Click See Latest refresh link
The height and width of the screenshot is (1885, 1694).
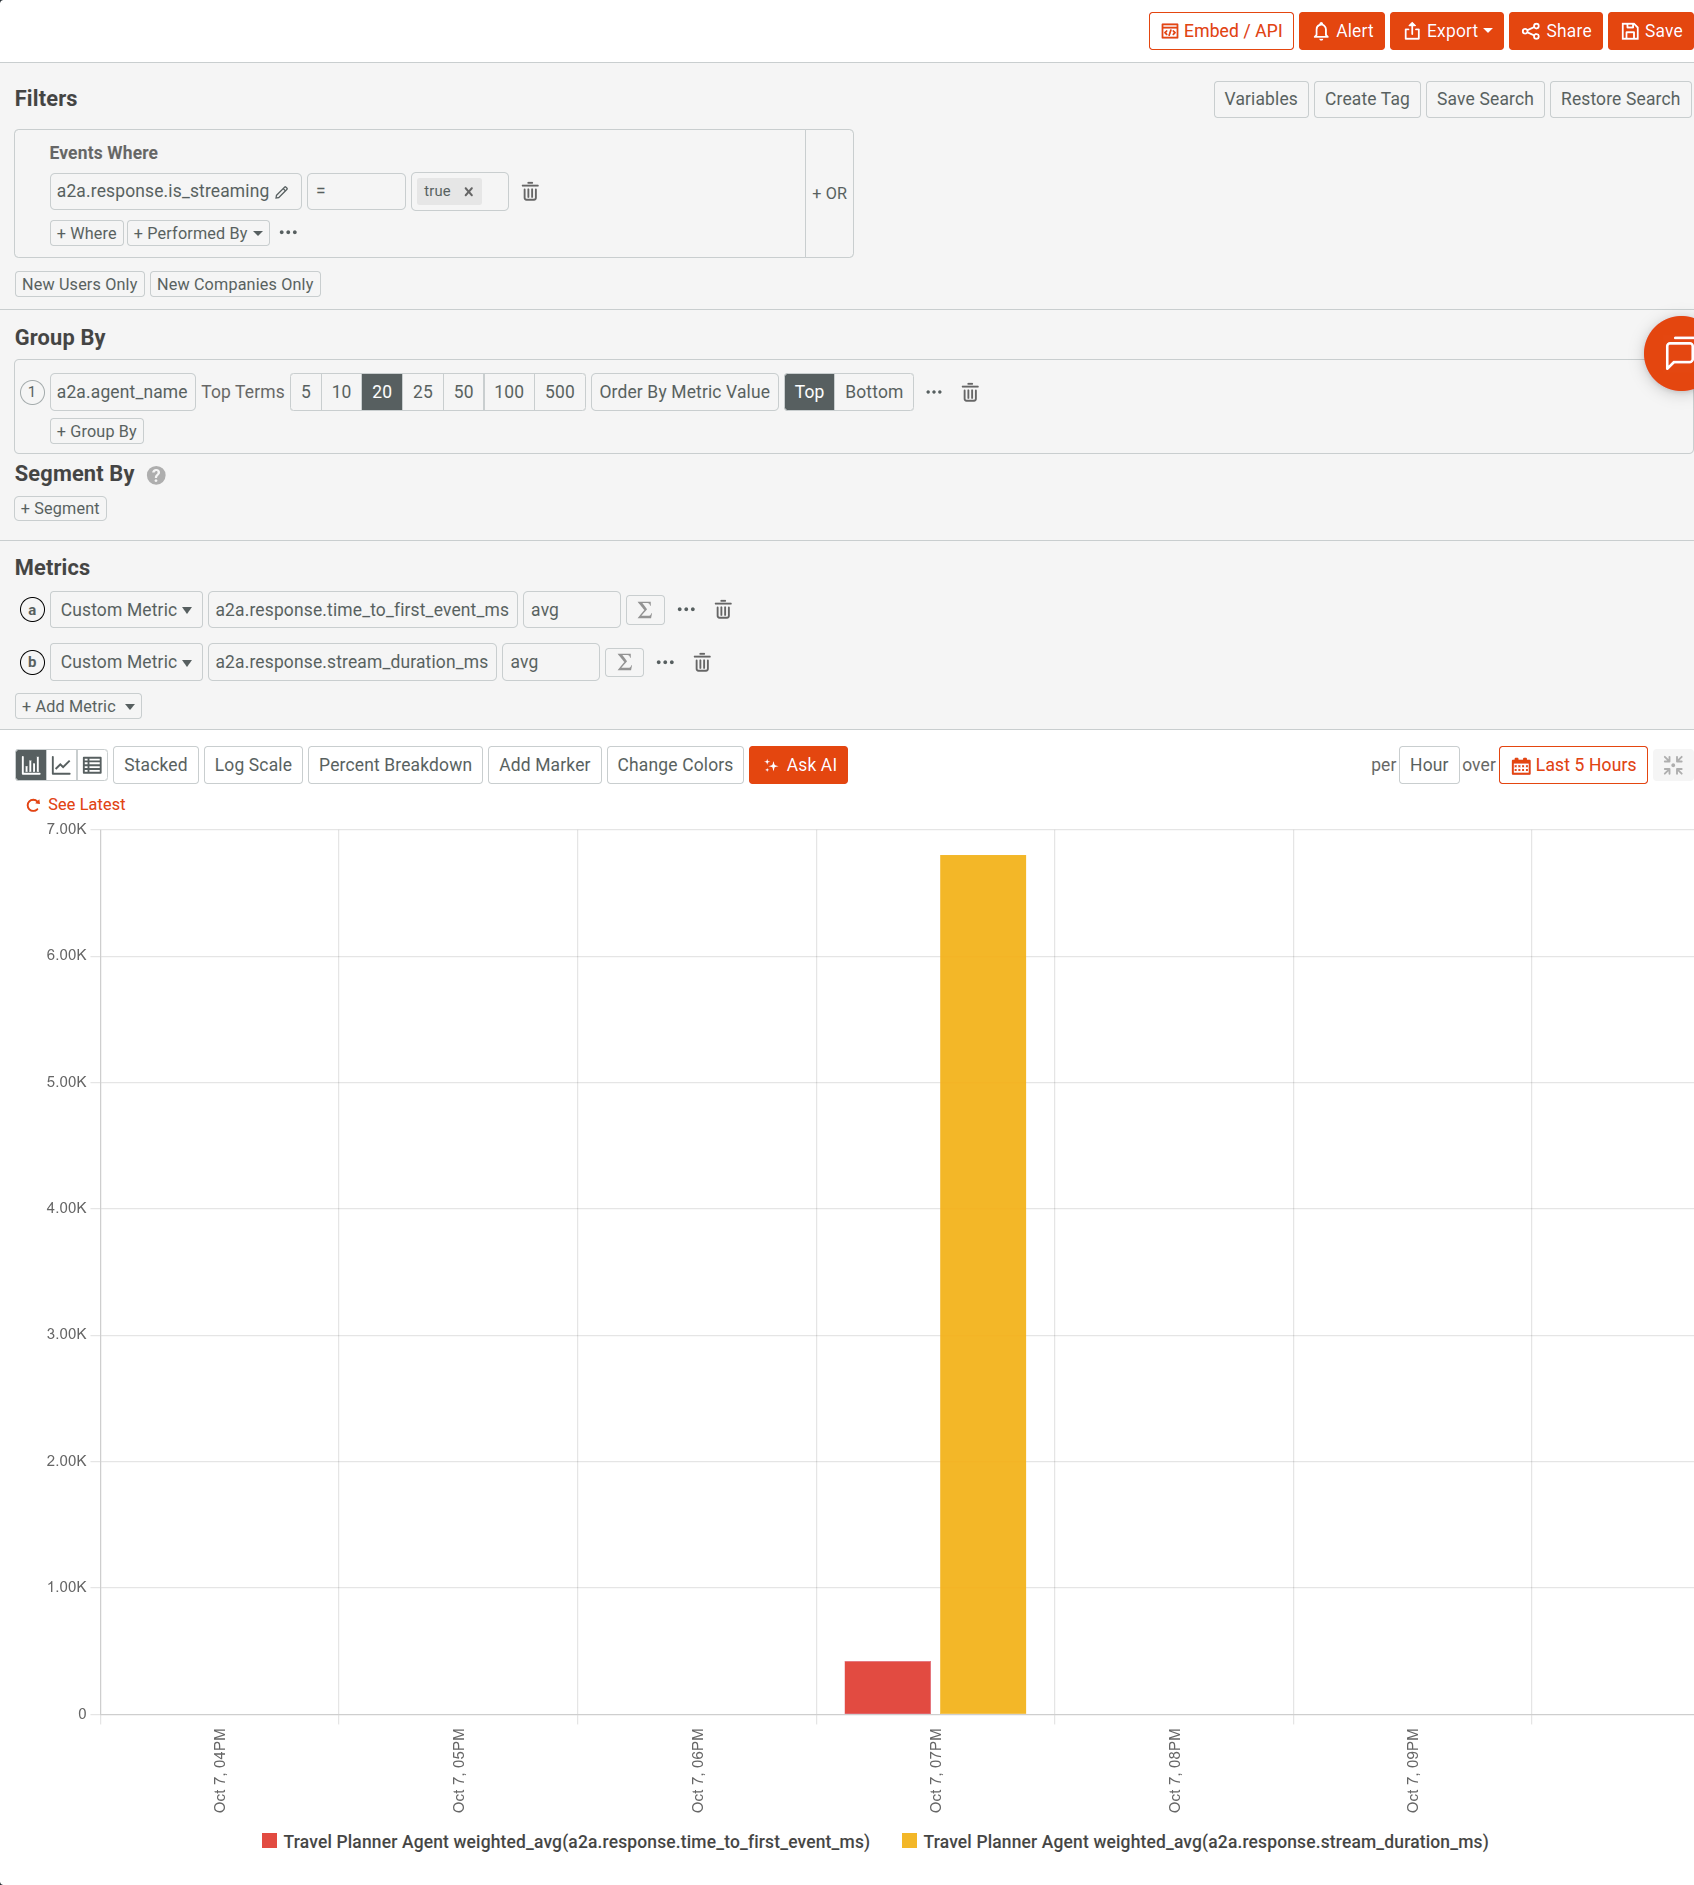click(x=76, y=804)
